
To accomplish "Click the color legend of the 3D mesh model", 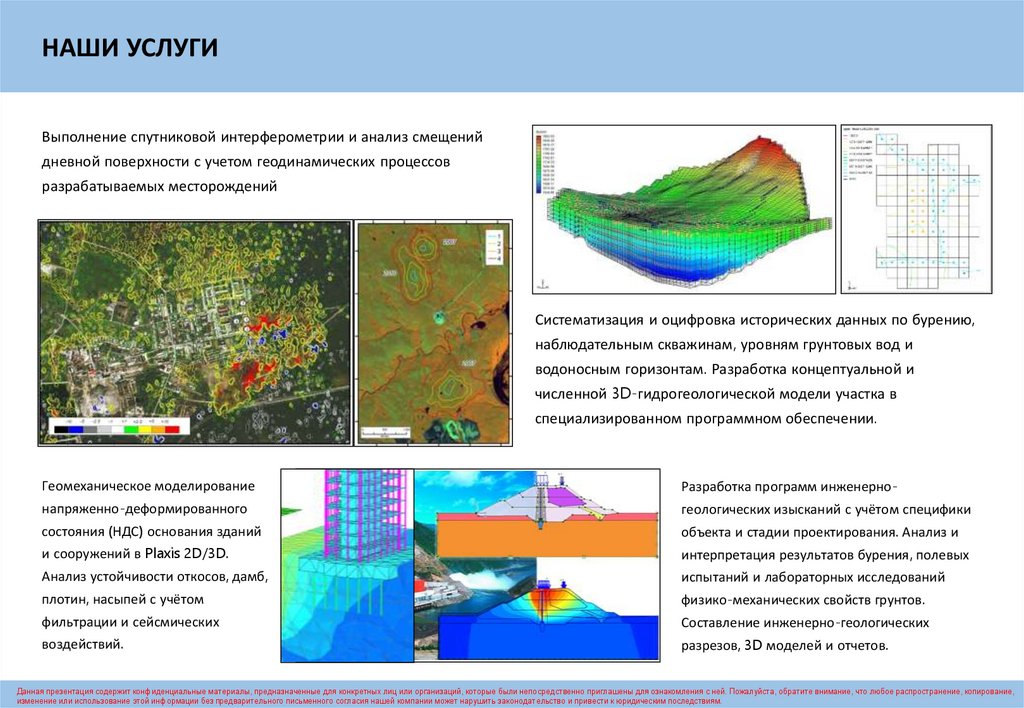I will point(545,163).
